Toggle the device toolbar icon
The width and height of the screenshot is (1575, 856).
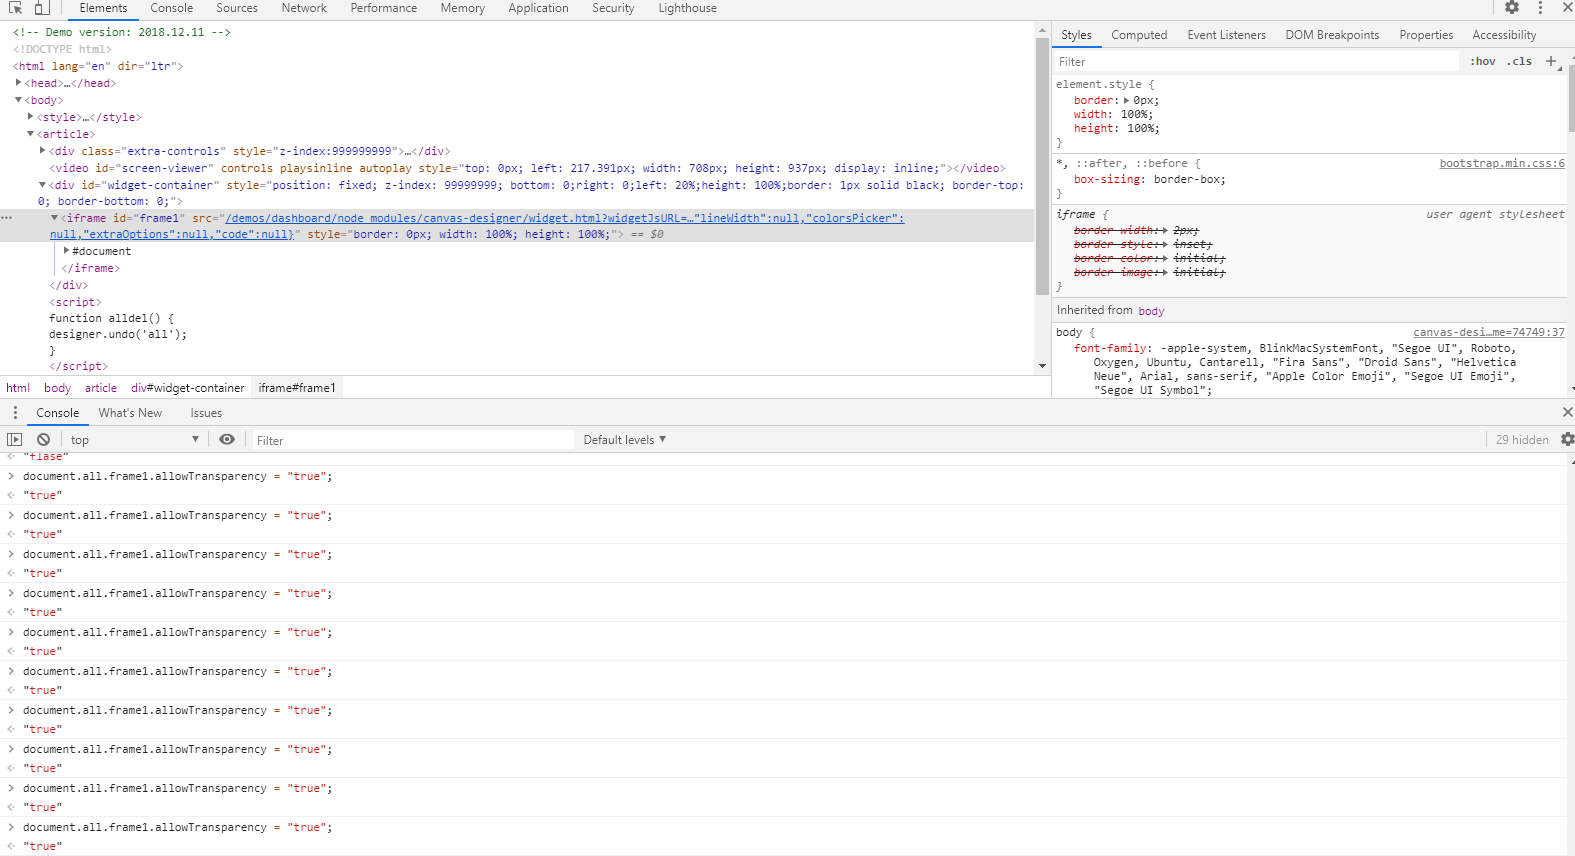(42, 8)
